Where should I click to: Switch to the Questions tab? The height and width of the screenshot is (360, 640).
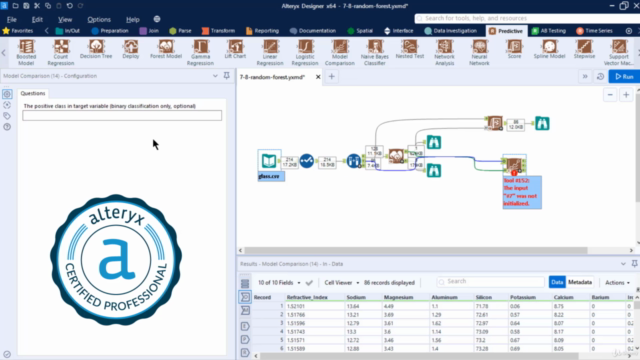(33, 93)
